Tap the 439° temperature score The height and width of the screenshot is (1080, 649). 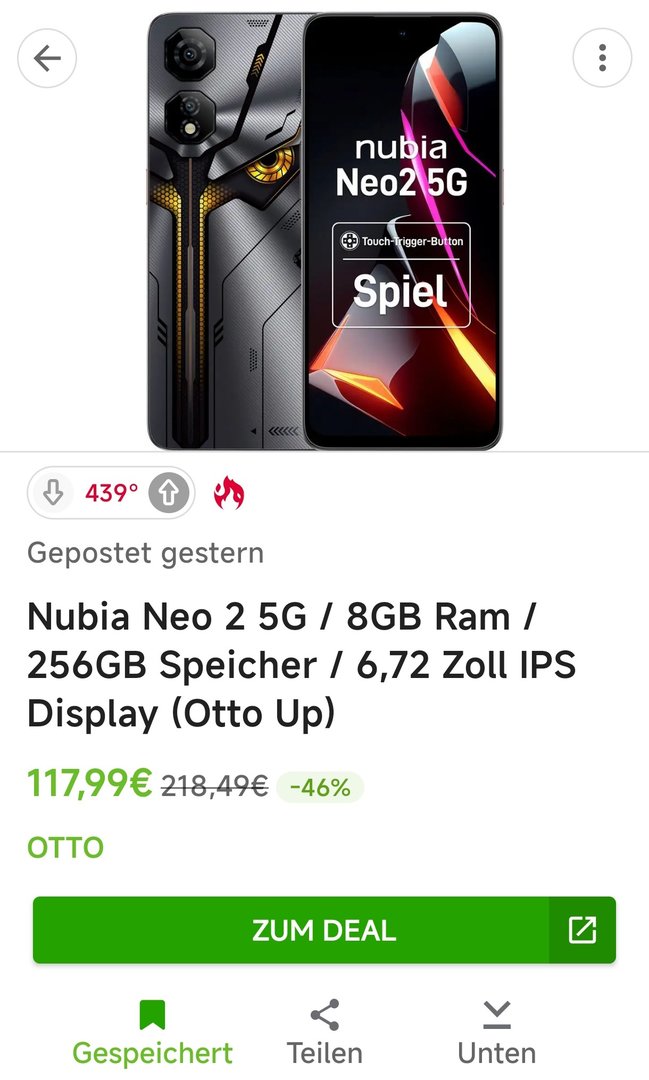[111, 493]
